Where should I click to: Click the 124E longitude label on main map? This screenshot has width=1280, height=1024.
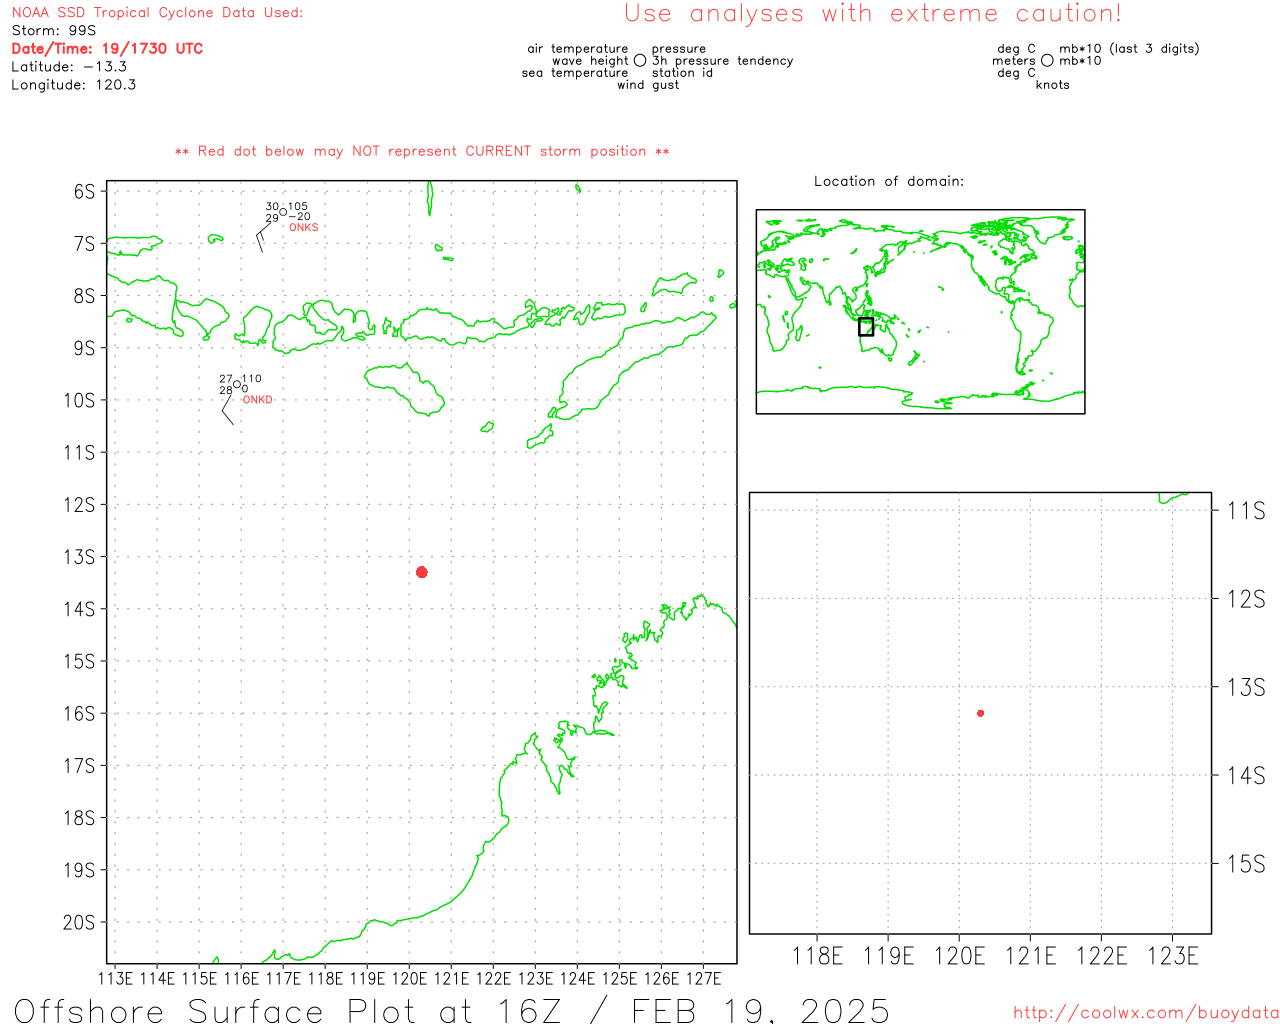(x=577, y=979)
